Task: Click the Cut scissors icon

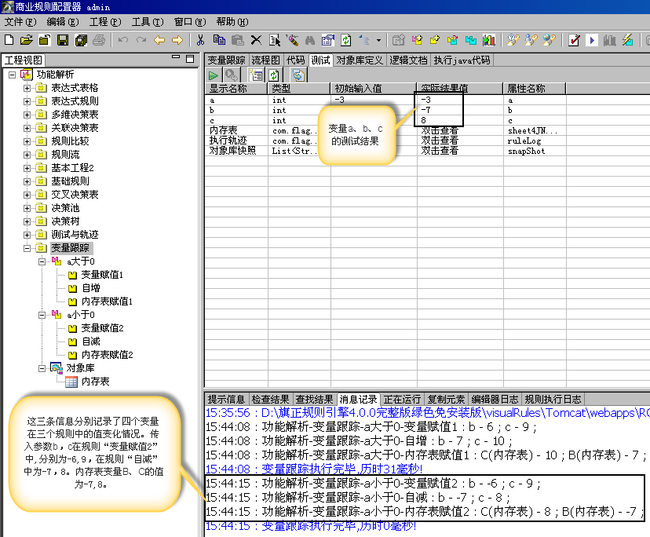Action: [201, 40]
